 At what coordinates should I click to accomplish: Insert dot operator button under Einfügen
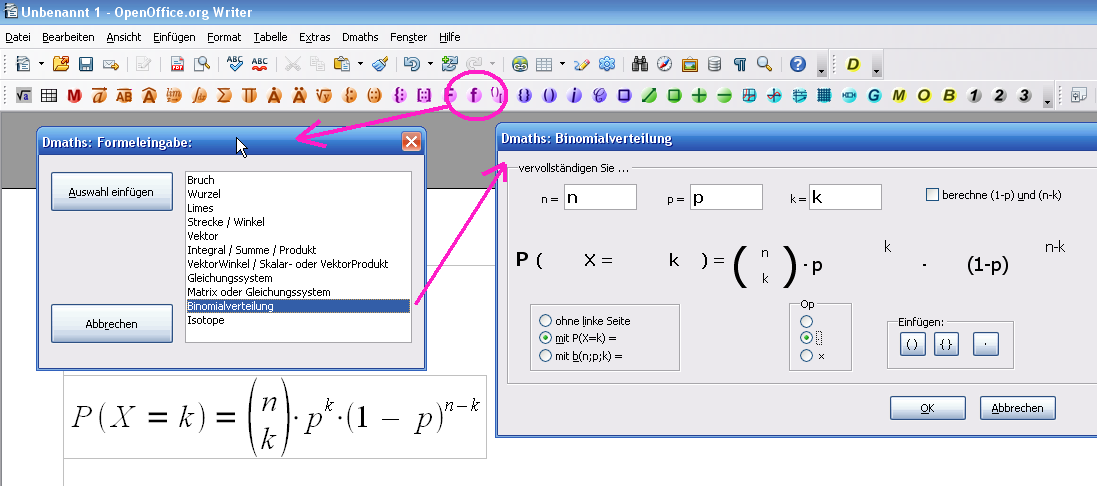coord(985,344)
